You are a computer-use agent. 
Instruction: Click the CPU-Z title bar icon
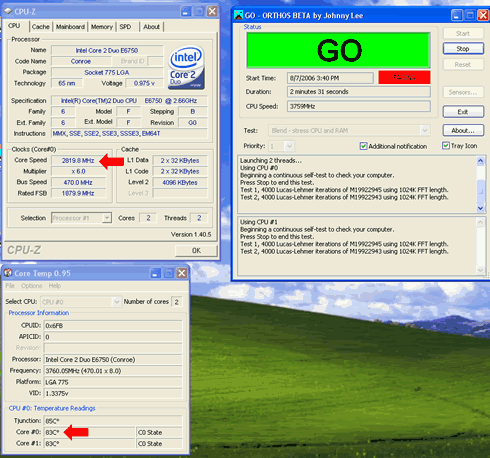8,11
